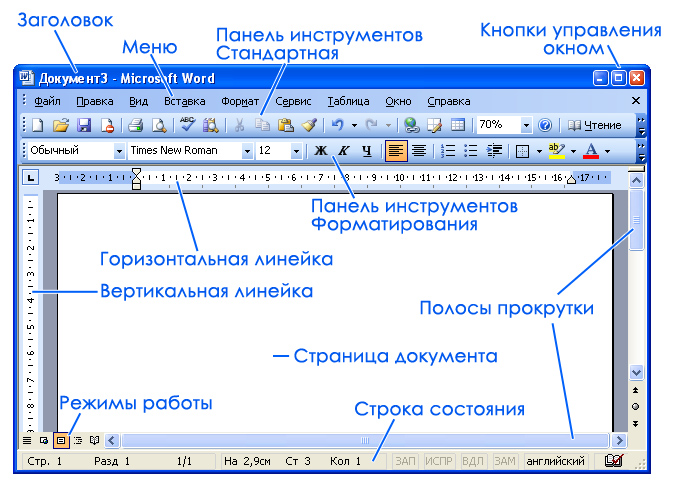Viewport: 677px width, 486px height.
Task: Insert Hyperlink using globe icon
Action: click(x=411, y=126)
